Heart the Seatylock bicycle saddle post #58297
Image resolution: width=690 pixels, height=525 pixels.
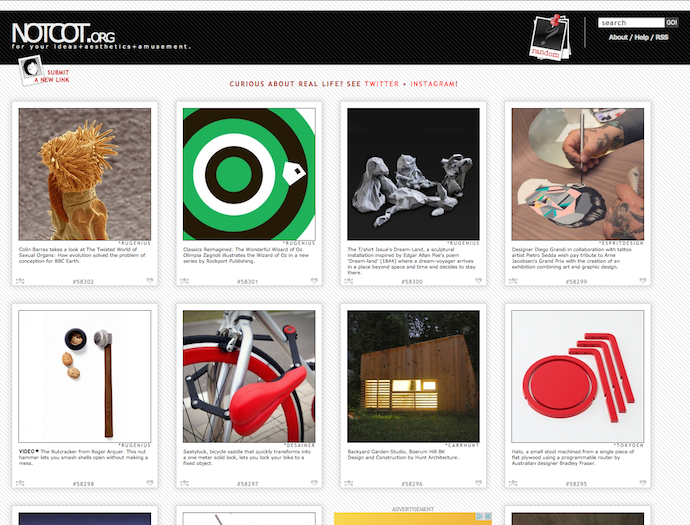(314, 483)
